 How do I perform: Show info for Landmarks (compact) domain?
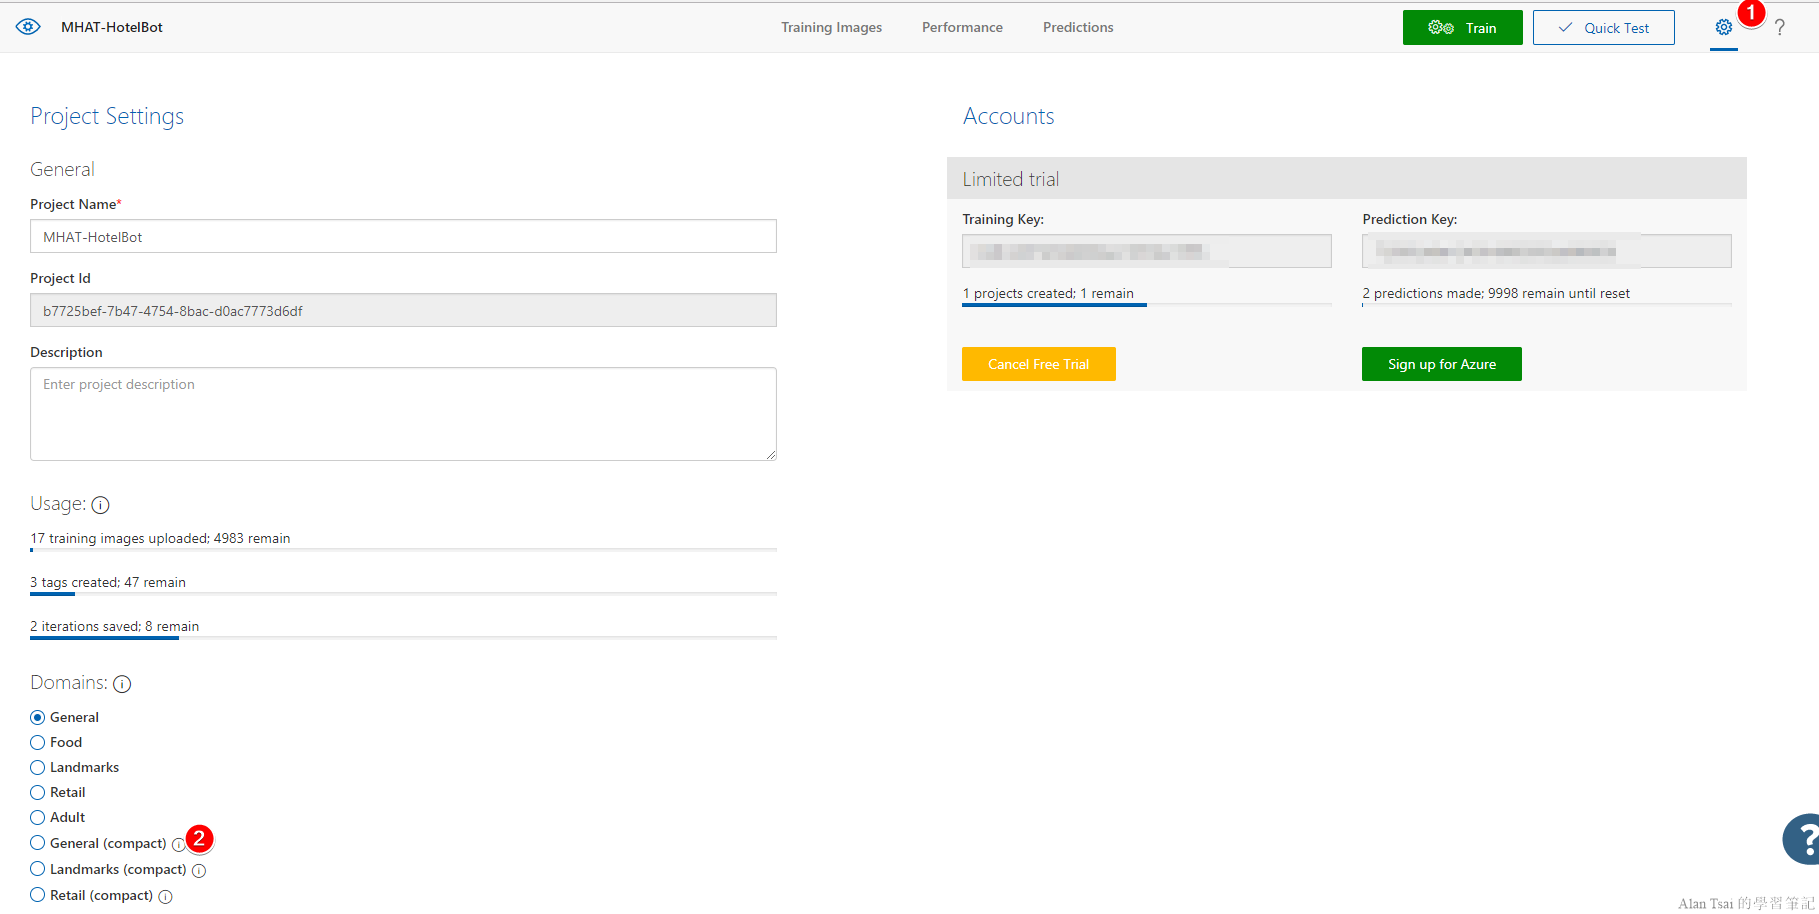[x=199, y=870]
